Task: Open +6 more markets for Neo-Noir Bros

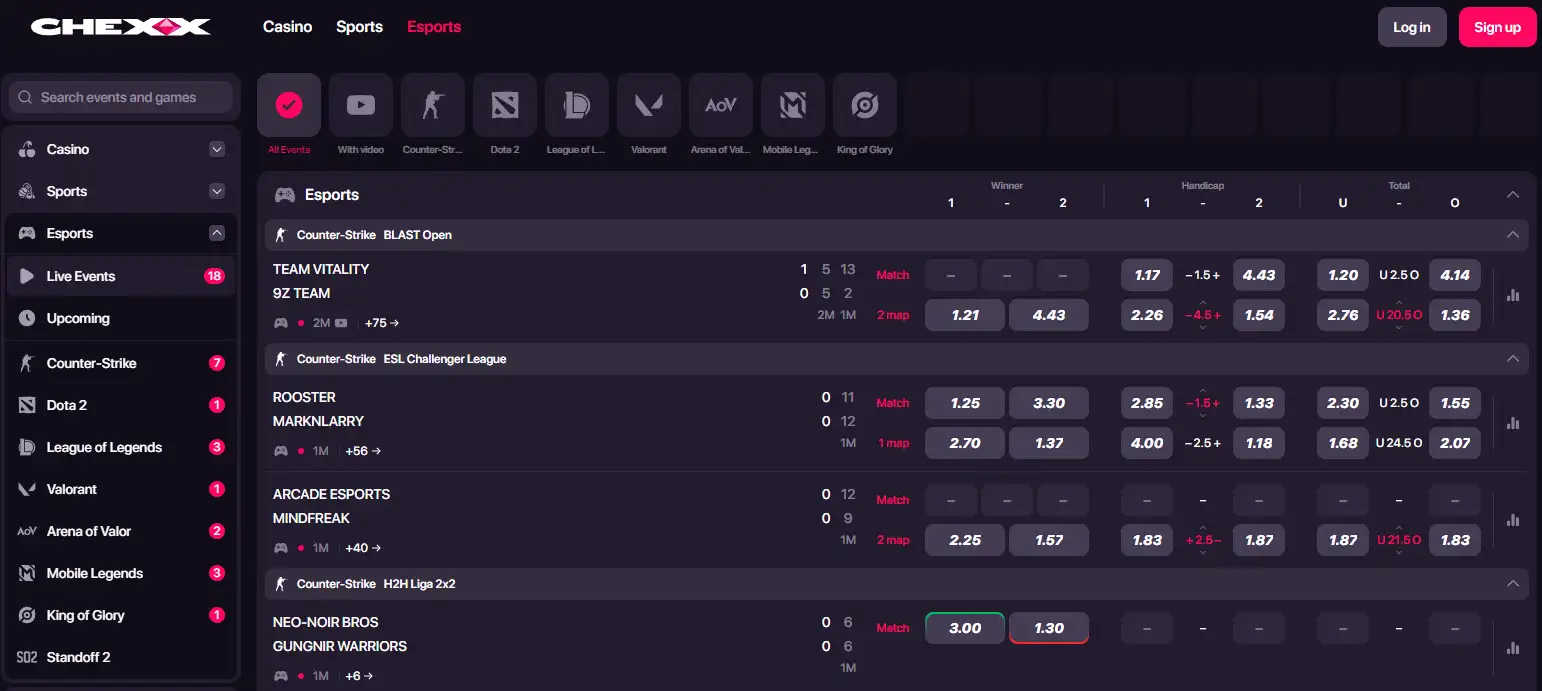Action: pyautogui.click(x=359, y=676)
